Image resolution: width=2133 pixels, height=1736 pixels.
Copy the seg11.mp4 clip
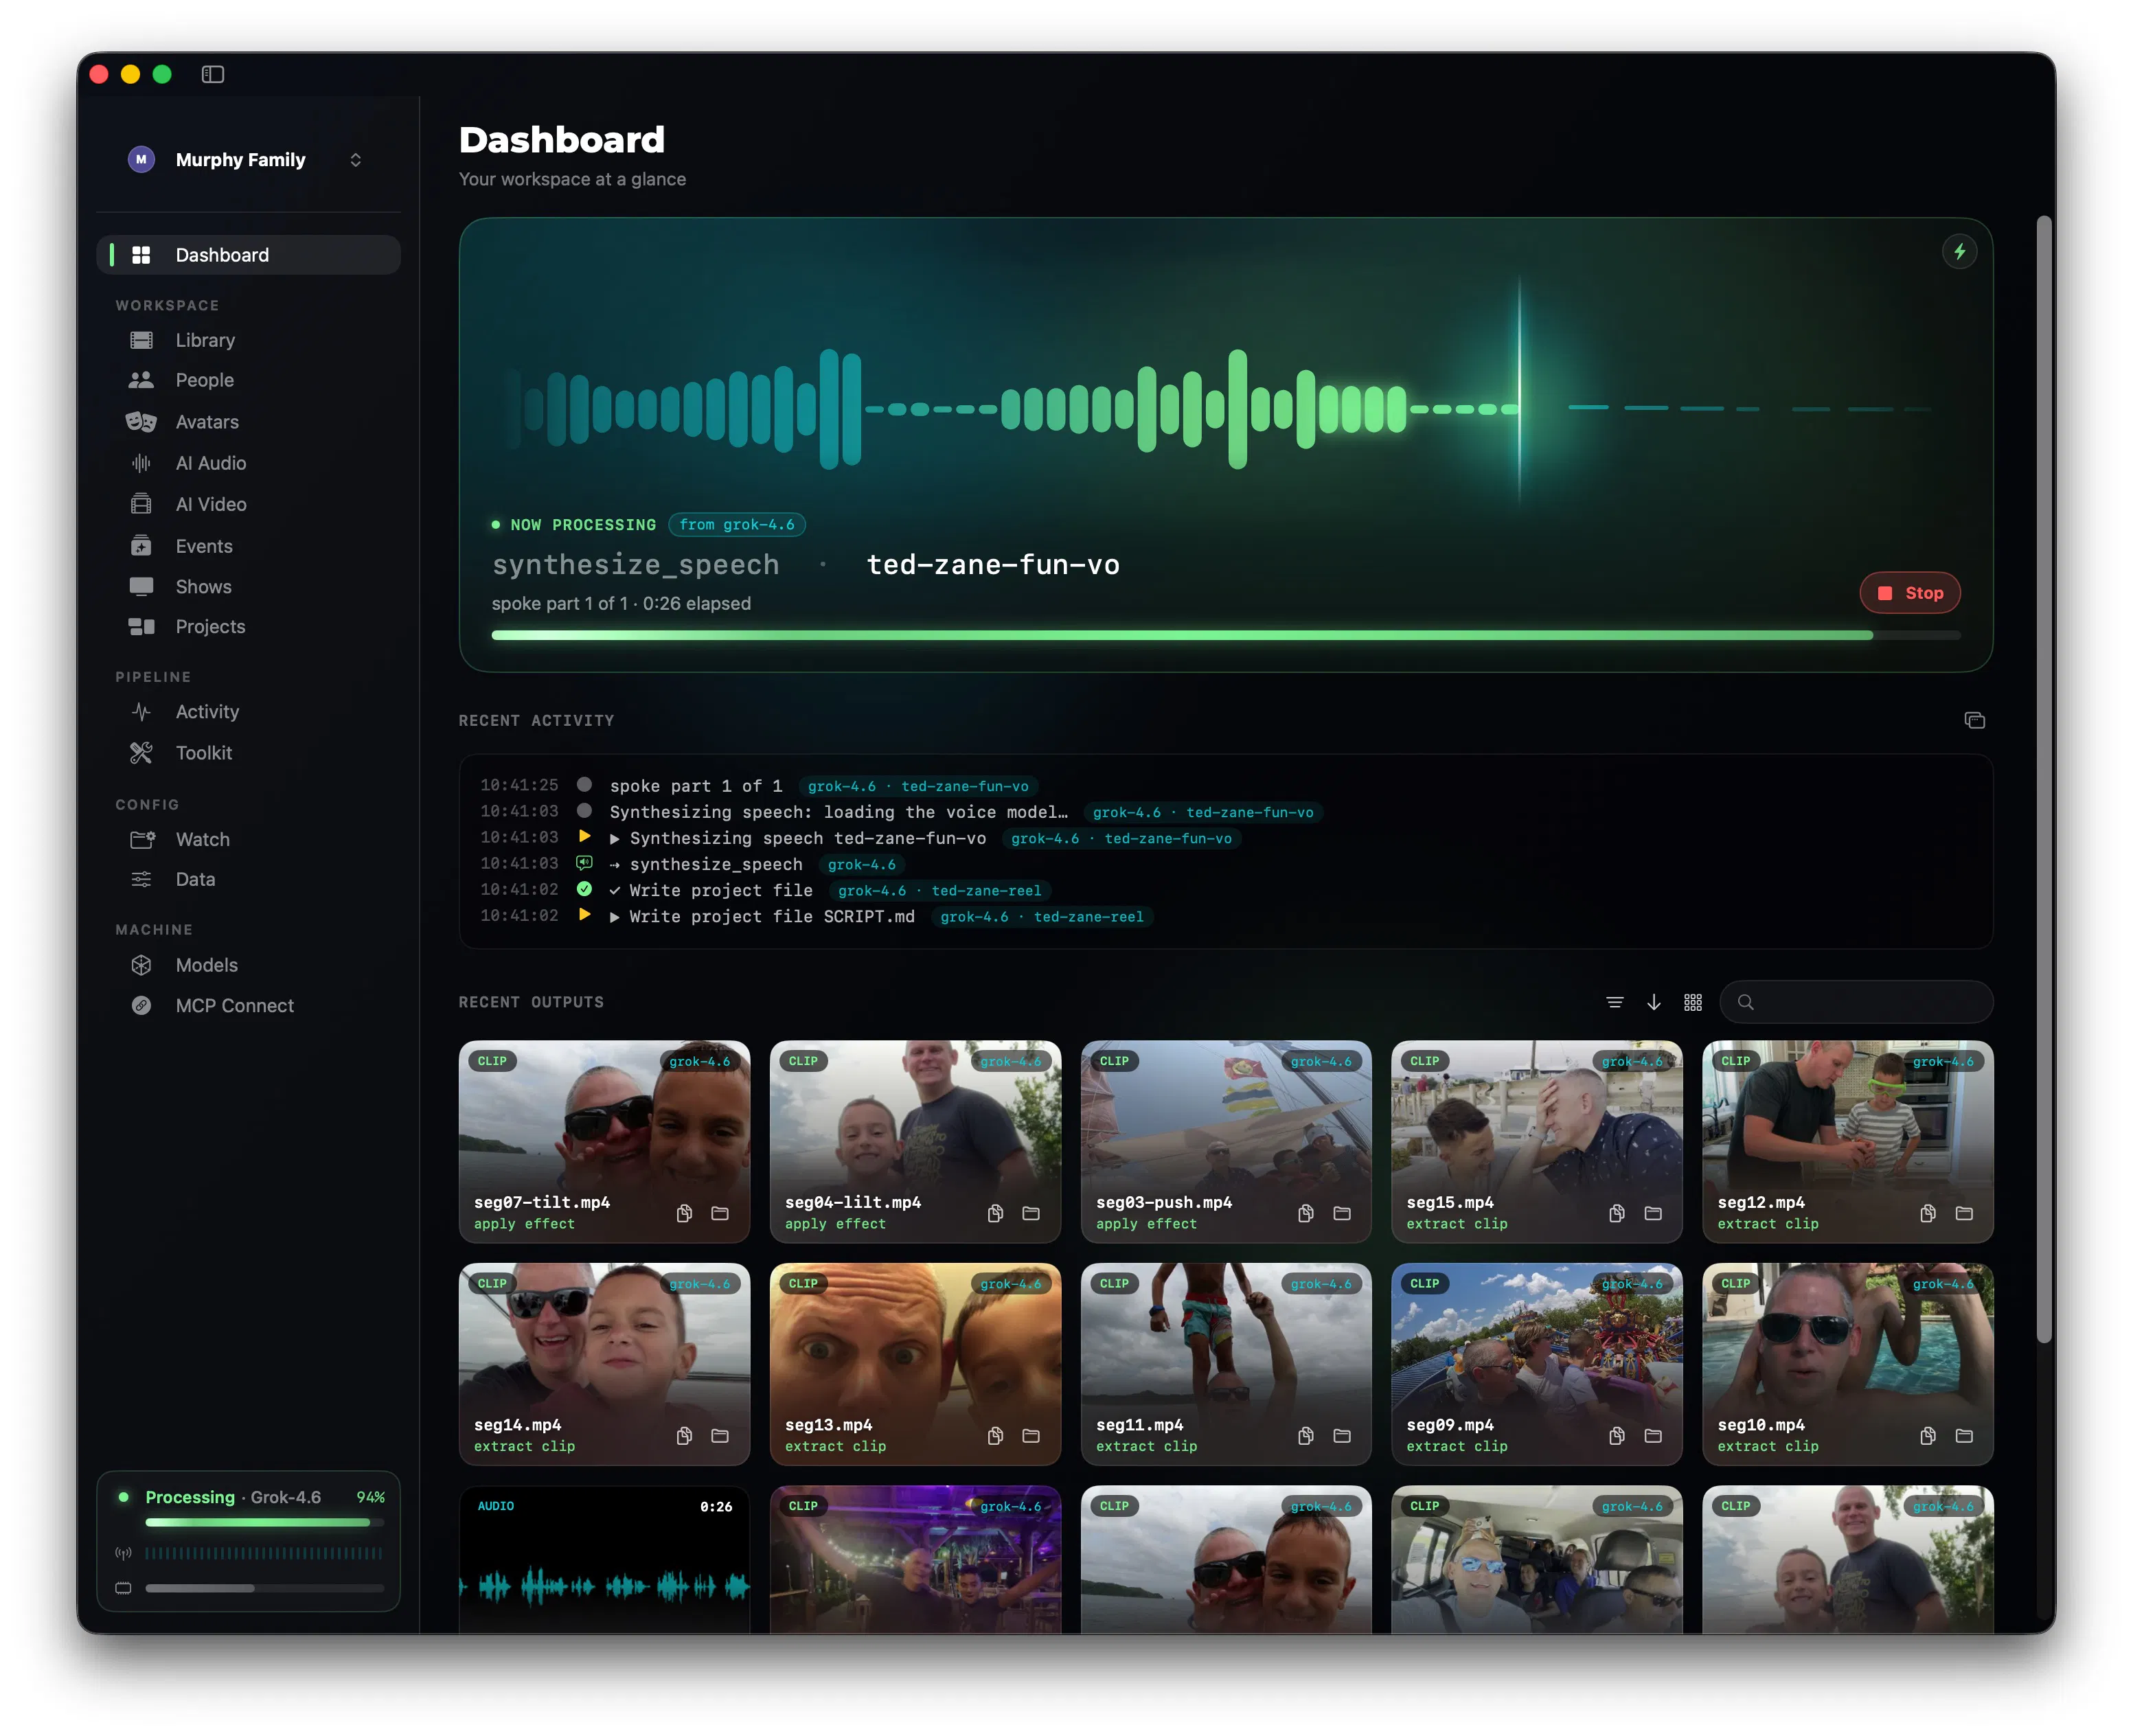pyautogui.click(x=1306, y=1436)
